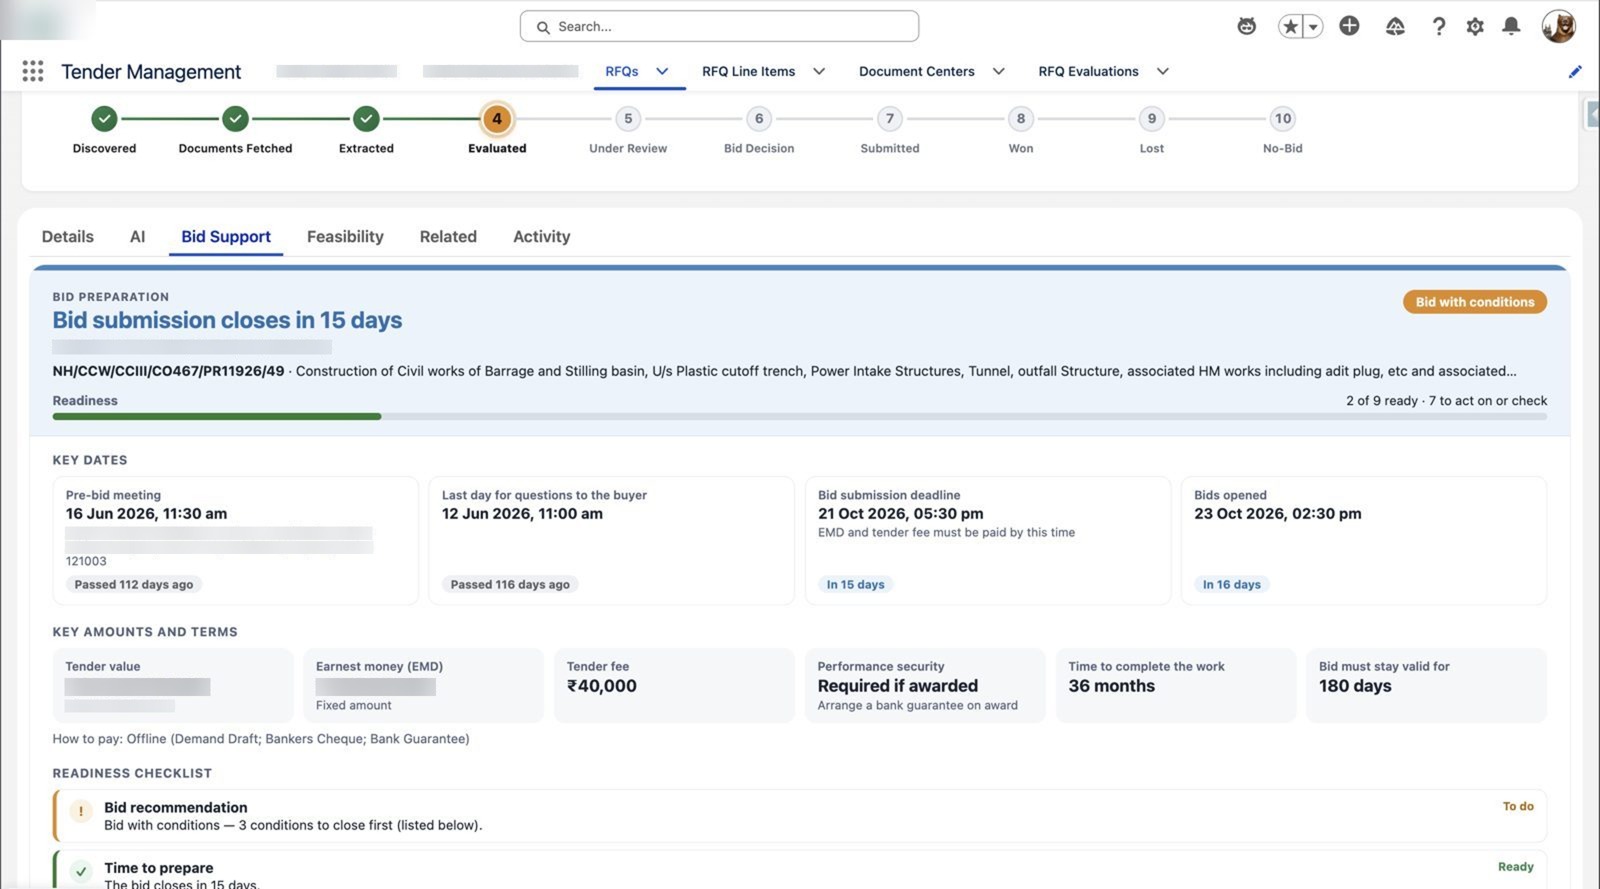Image resolution: width=1600 pixels, height=889 pixels.
Task: Select the Submitted stage 7
Action: point(890,119)
